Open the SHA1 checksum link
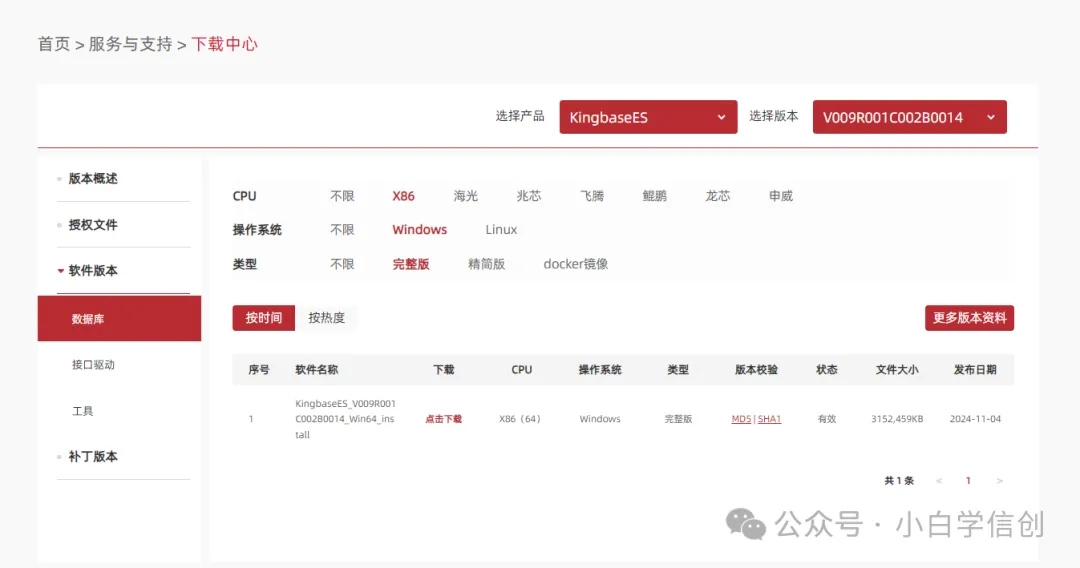 (x=769, y=419)
